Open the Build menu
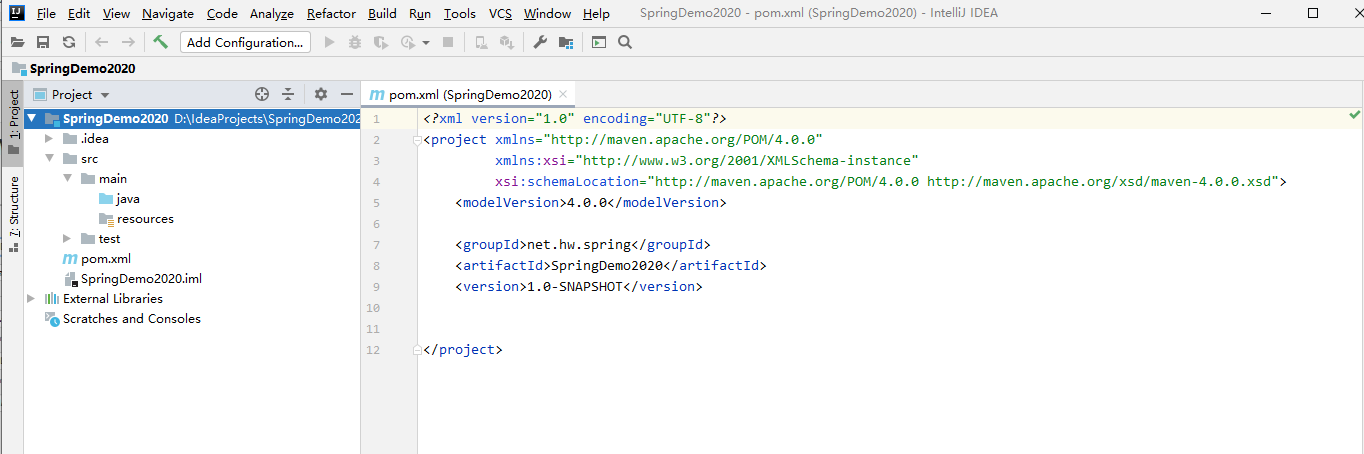This screenshot has height=454, width=1364. pyautogui.click(x=382, y=14)
